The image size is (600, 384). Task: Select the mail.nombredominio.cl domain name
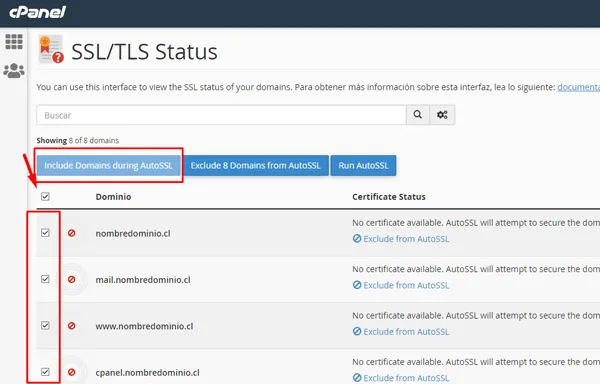143,280
